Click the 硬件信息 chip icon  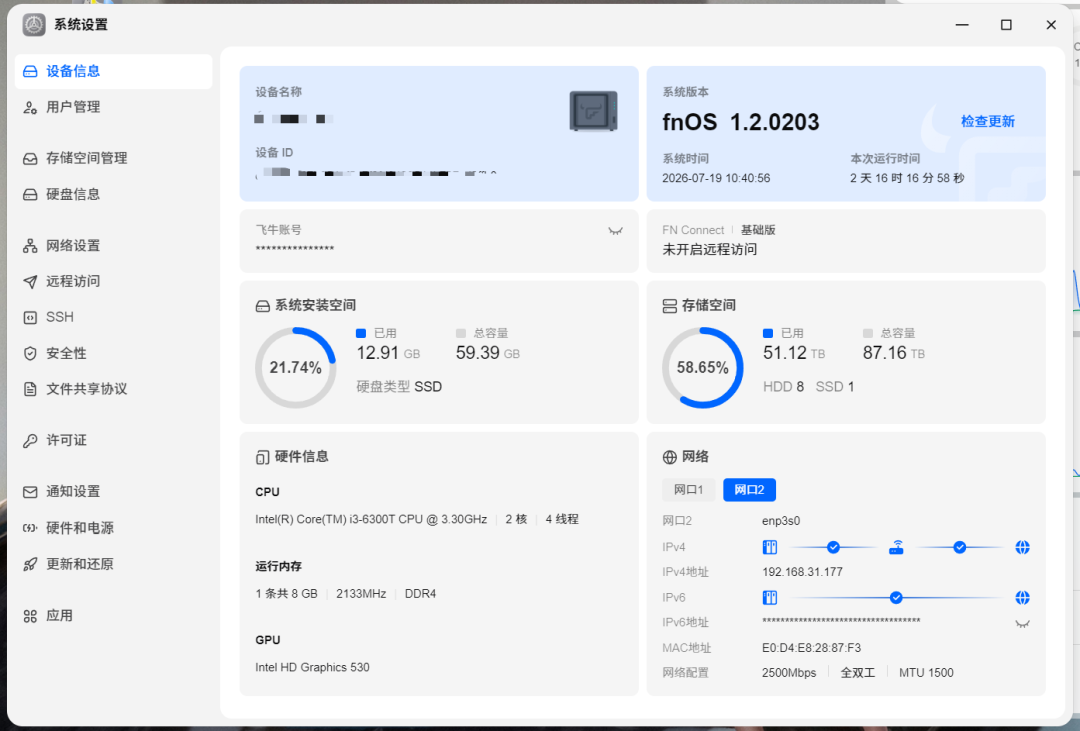(x=262, y=457)
